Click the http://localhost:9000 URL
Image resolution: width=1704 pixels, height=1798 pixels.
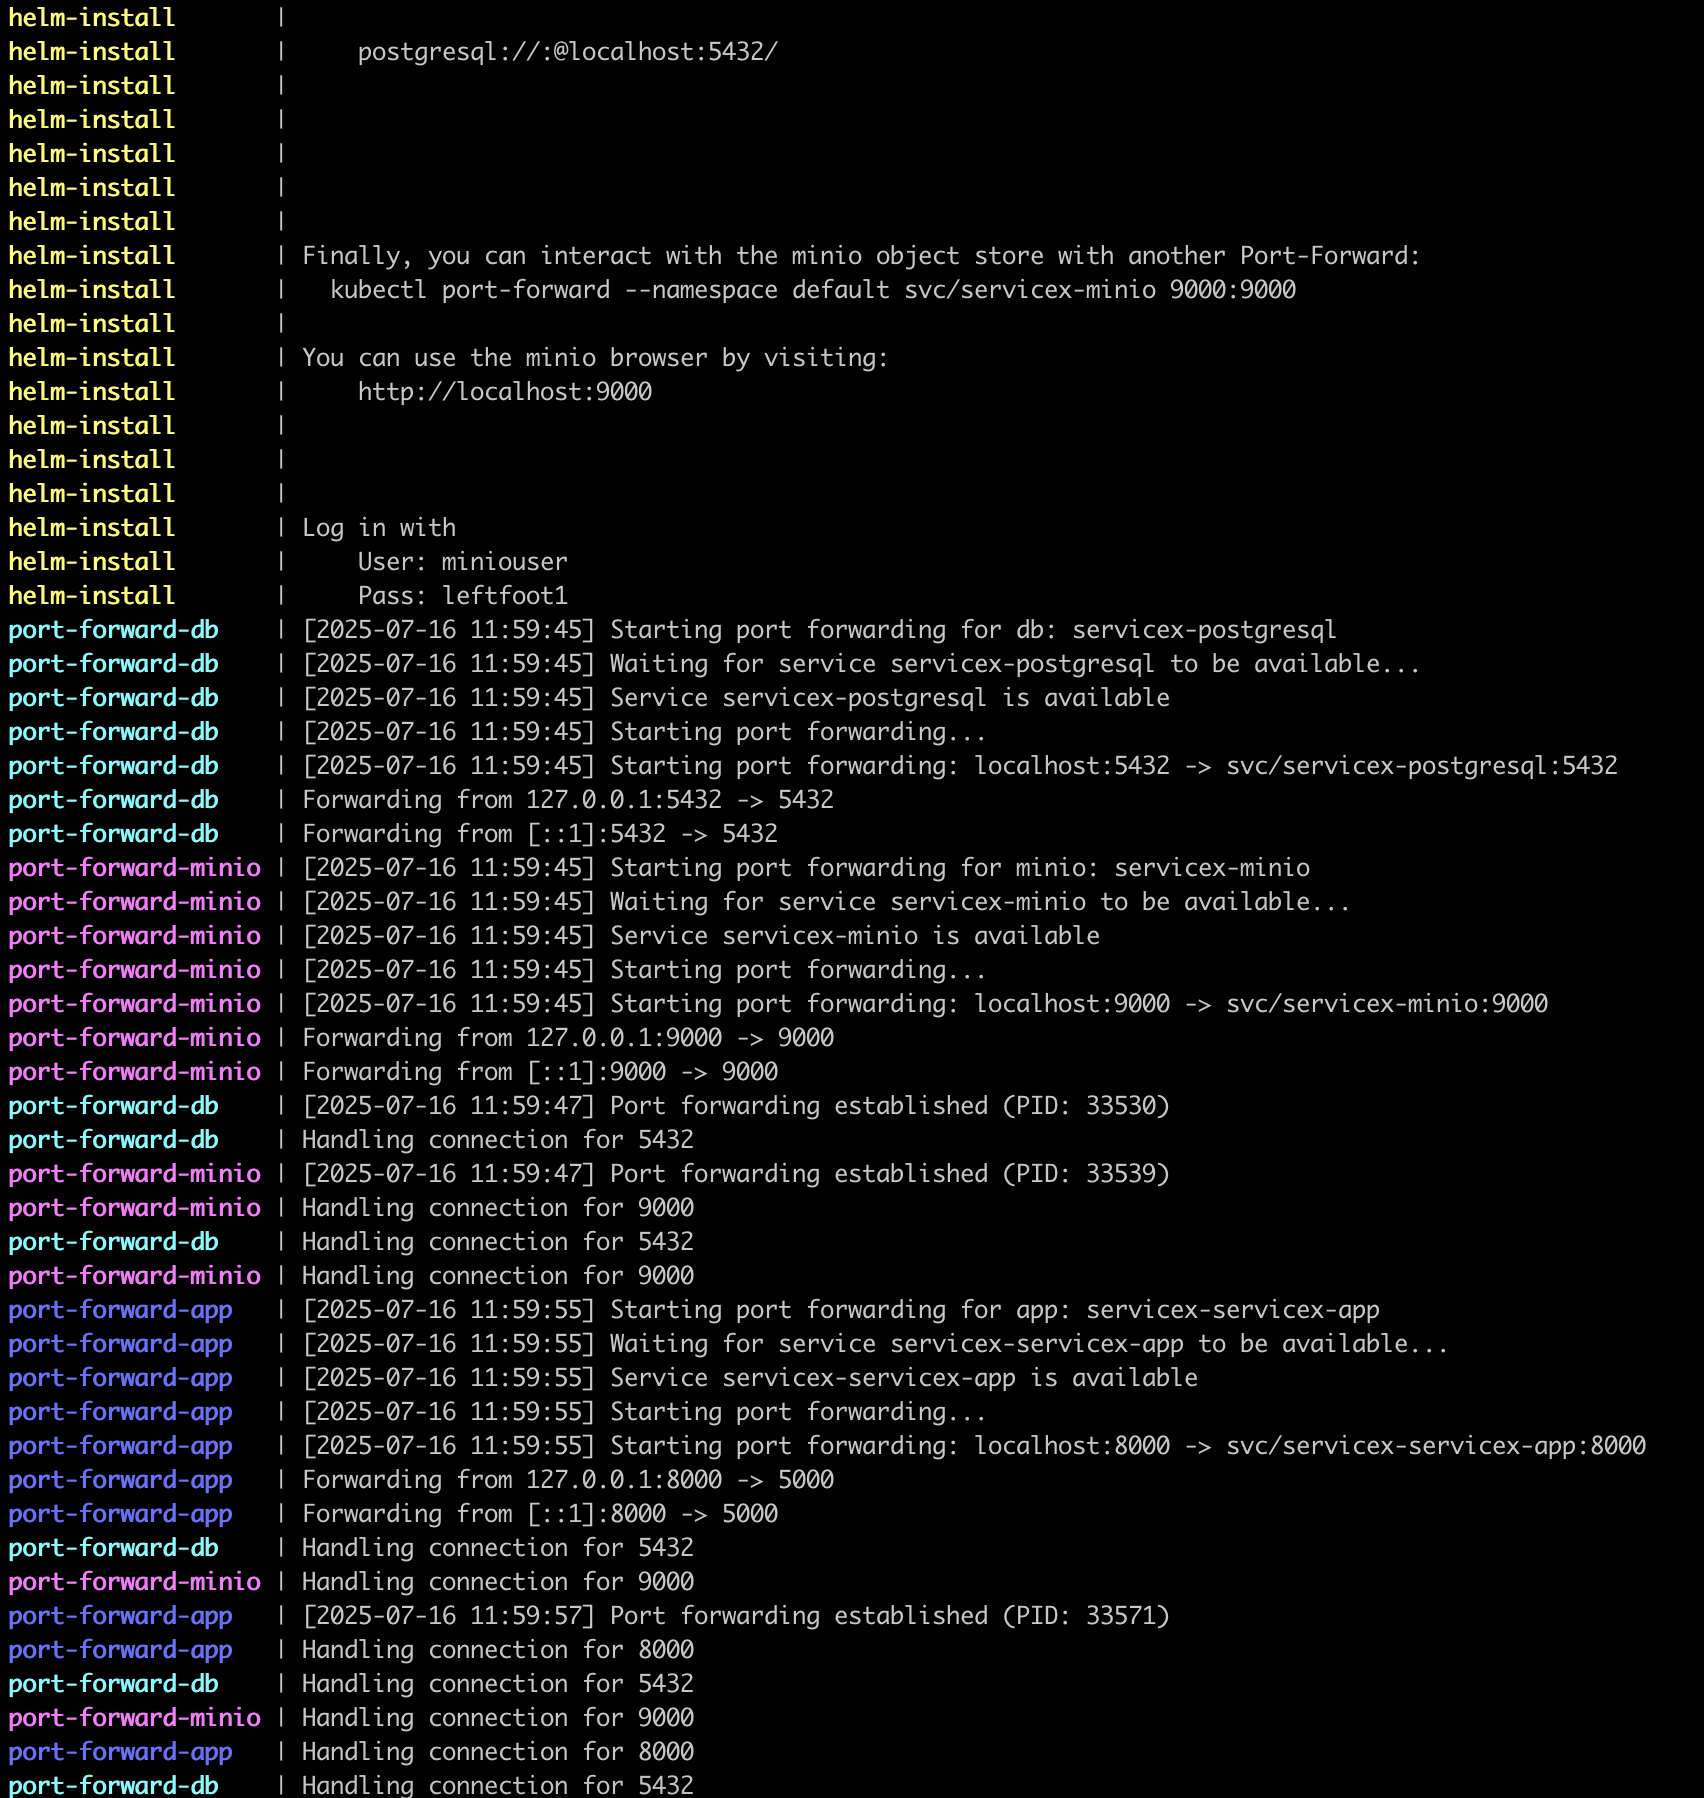tap(505, 392)
